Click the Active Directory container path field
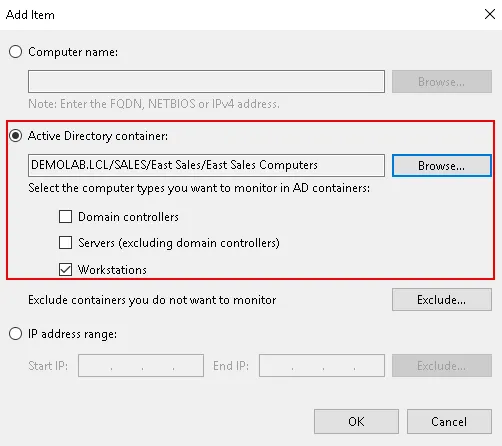Image resolution: width=502 pixels, height=446 pixels. (206, 165)
